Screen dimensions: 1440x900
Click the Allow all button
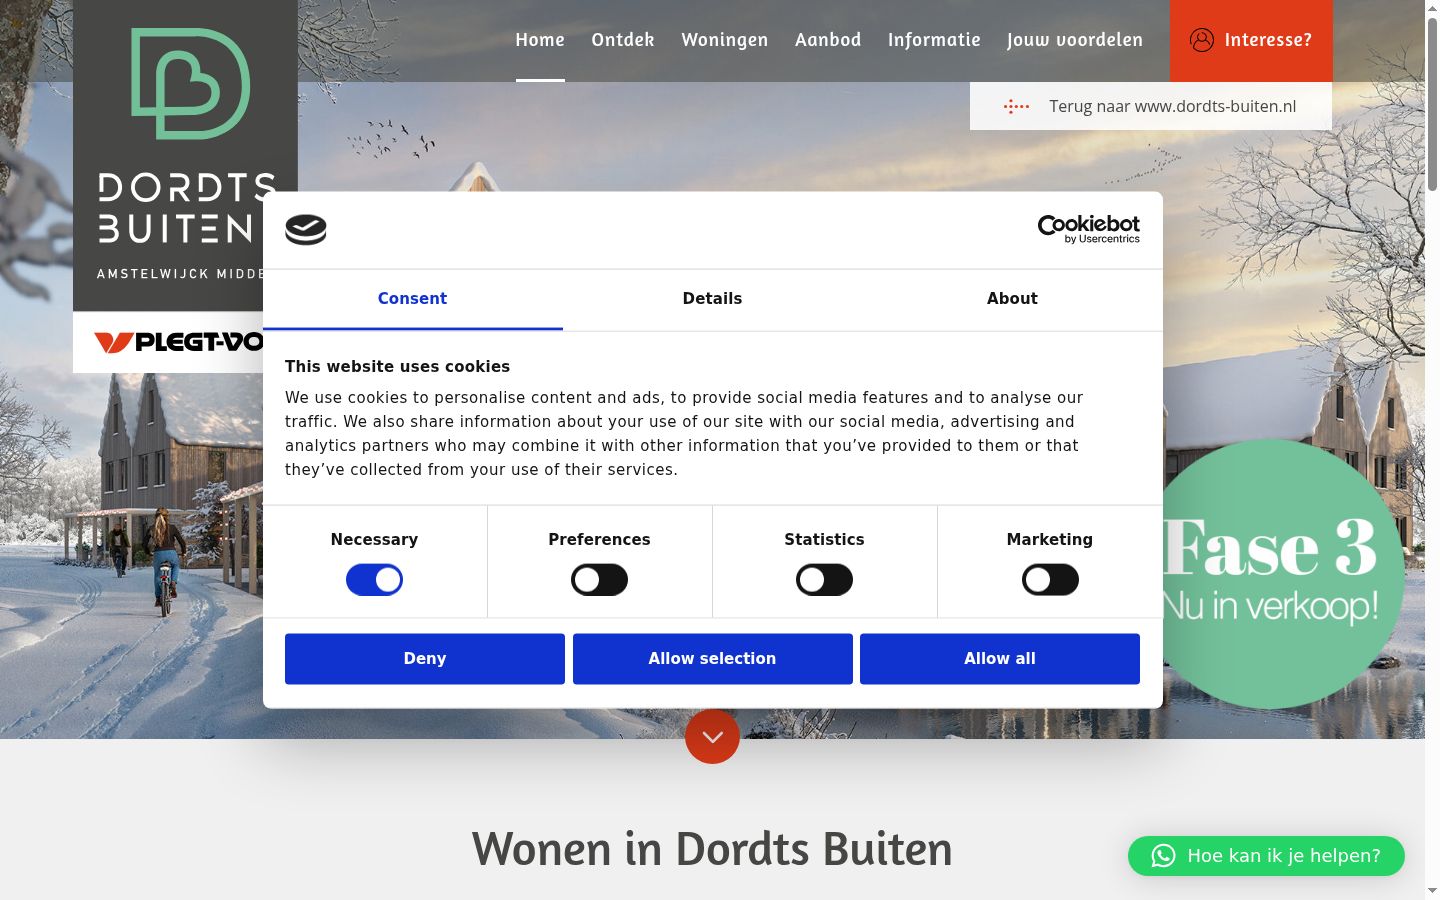1000,659
